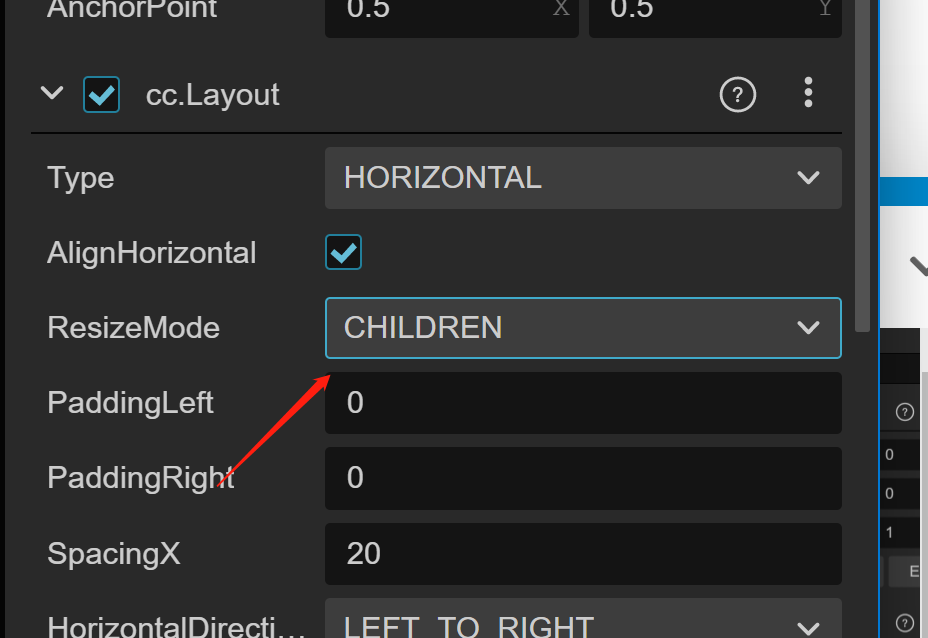Open the HorizontalDirection LEFT_TO_RIGHT dropdown
This screenshot has width=928, height=638.
pyautogui.click(x=582, y=624)
